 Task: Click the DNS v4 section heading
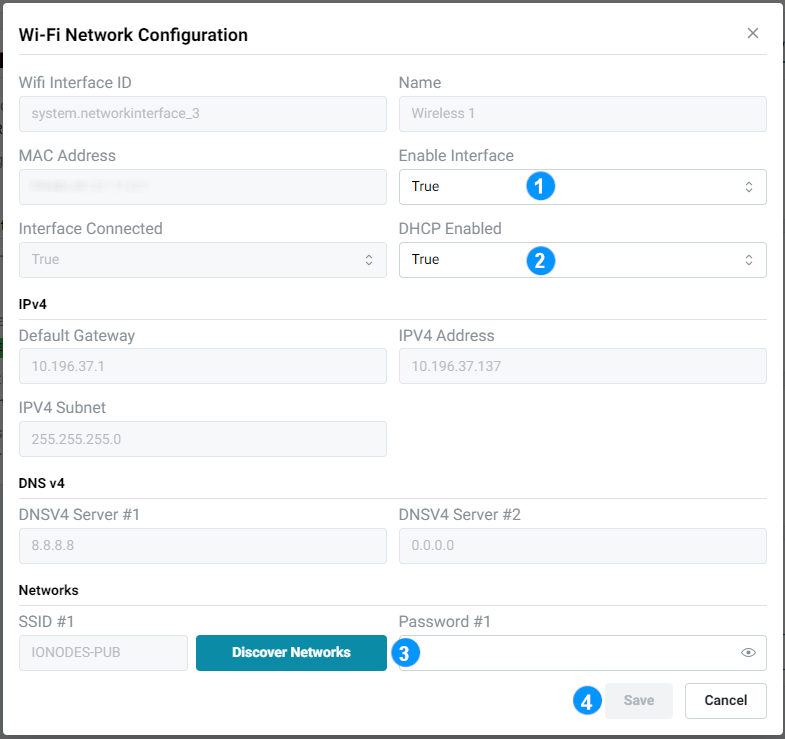[42, 483]
